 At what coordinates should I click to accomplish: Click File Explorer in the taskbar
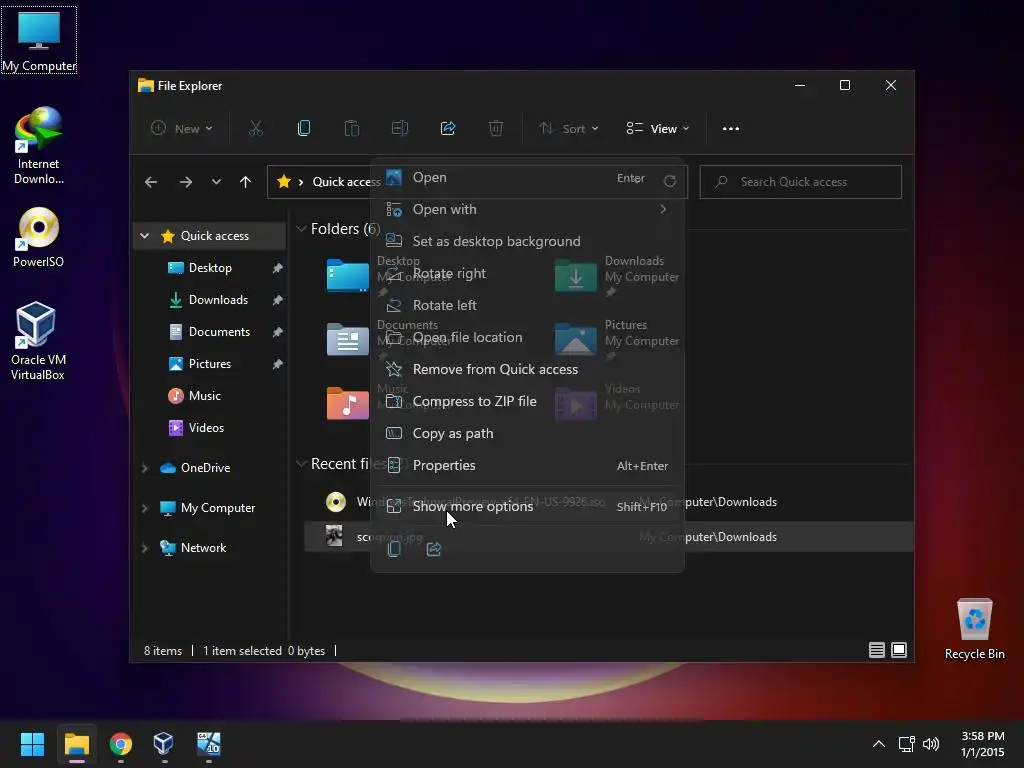[x=76, y=744]
